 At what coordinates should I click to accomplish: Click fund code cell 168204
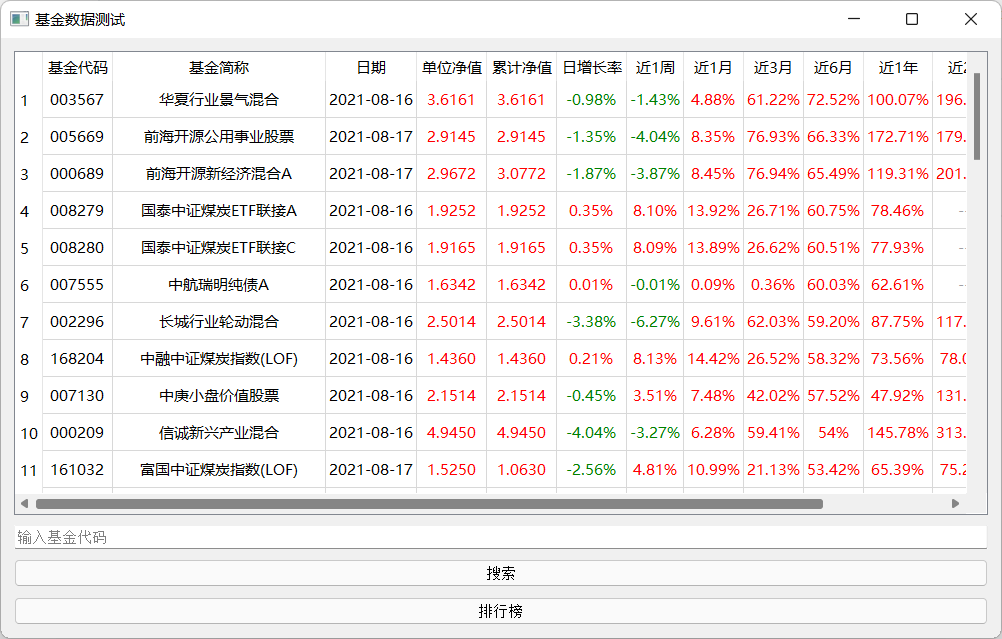(77, 359)
